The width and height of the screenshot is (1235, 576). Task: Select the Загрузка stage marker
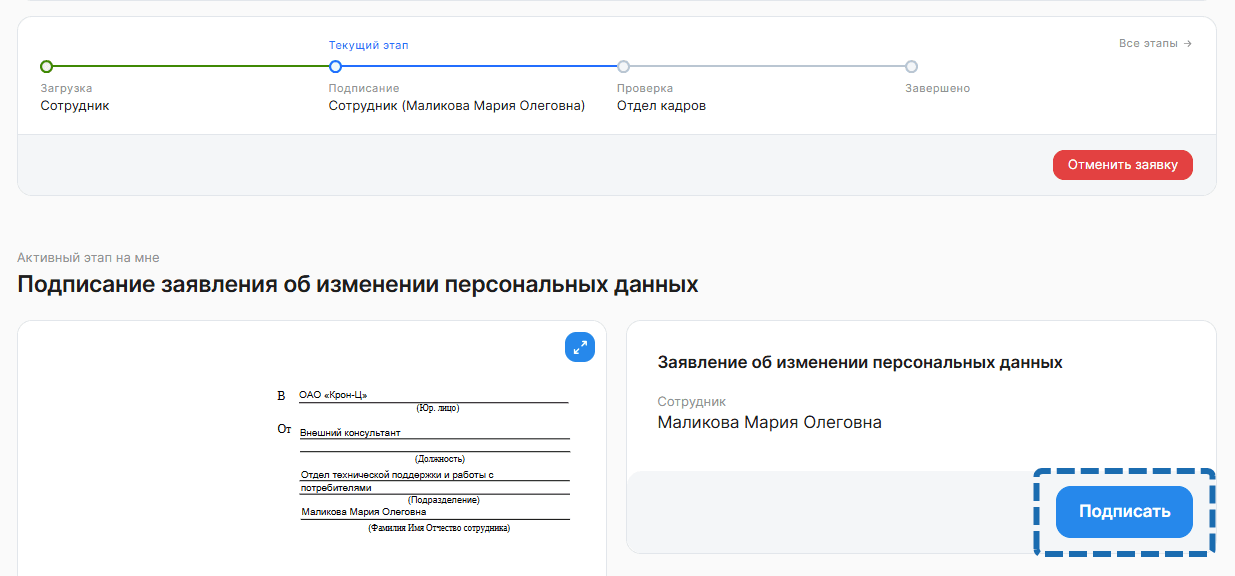(x=46, y=67)
